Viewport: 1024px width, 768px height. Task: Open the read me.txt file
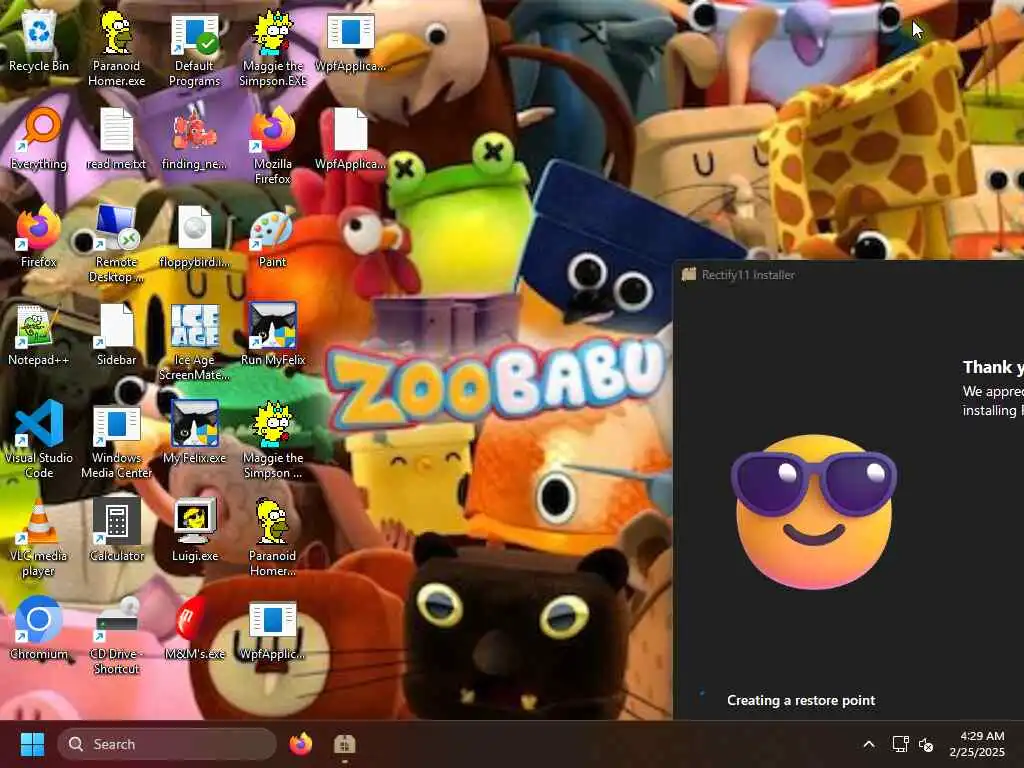(x=116, y=139)
